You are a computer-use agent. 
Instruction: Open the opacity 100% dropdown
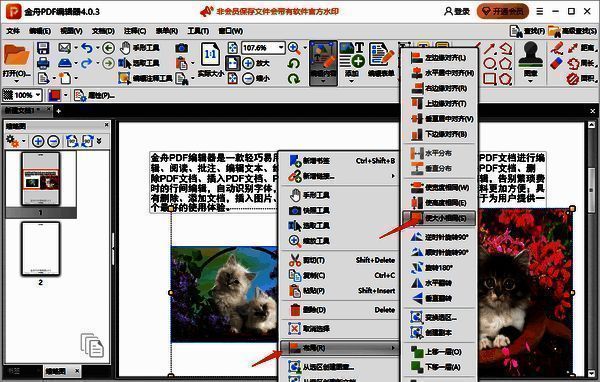pyautogui.click(x=38, y=95)
